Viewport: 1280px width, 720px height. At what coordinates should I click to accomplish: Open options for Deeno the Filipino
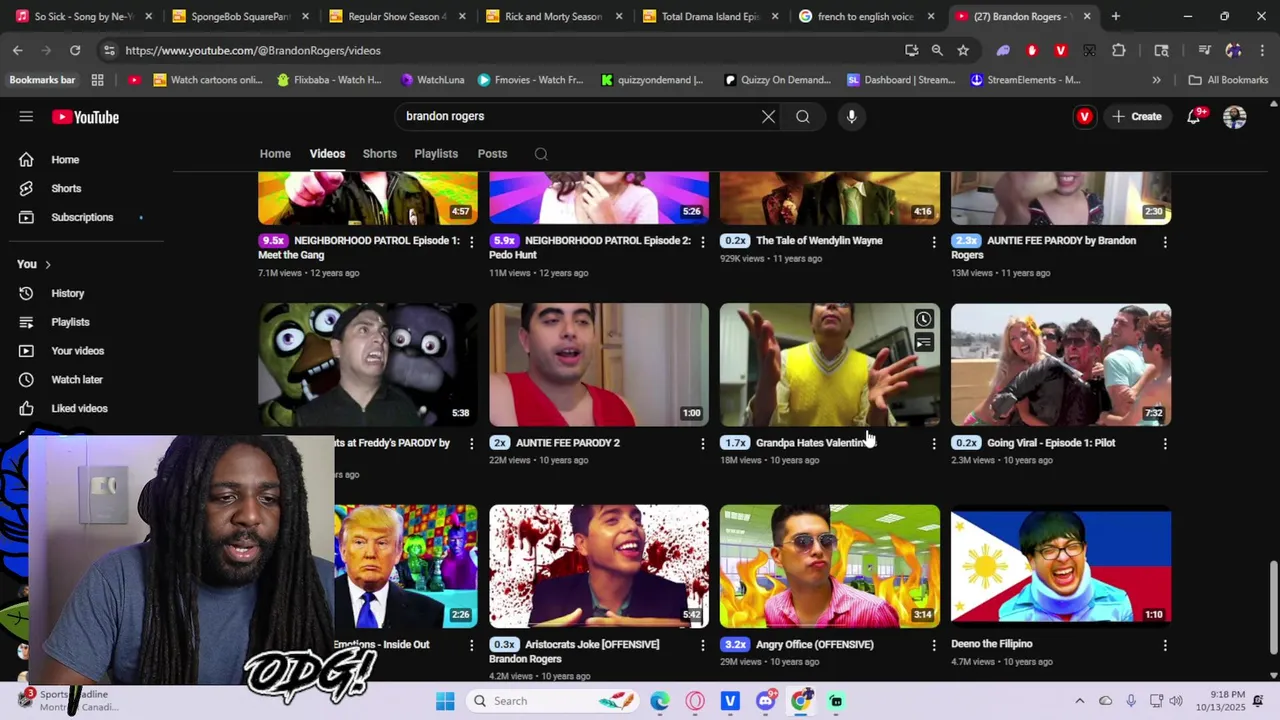[1165, 645]
